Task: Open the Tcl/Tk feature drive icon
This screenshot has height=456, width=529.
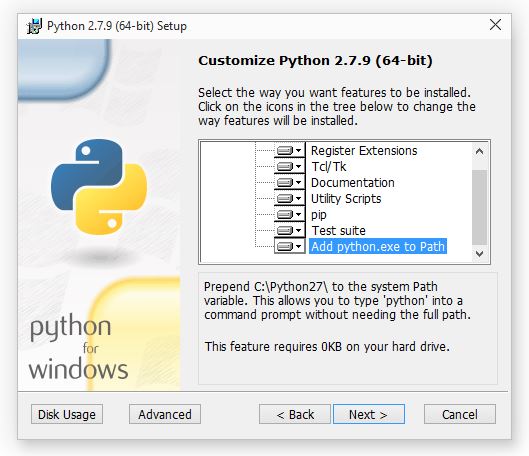Action: (289, 166)
